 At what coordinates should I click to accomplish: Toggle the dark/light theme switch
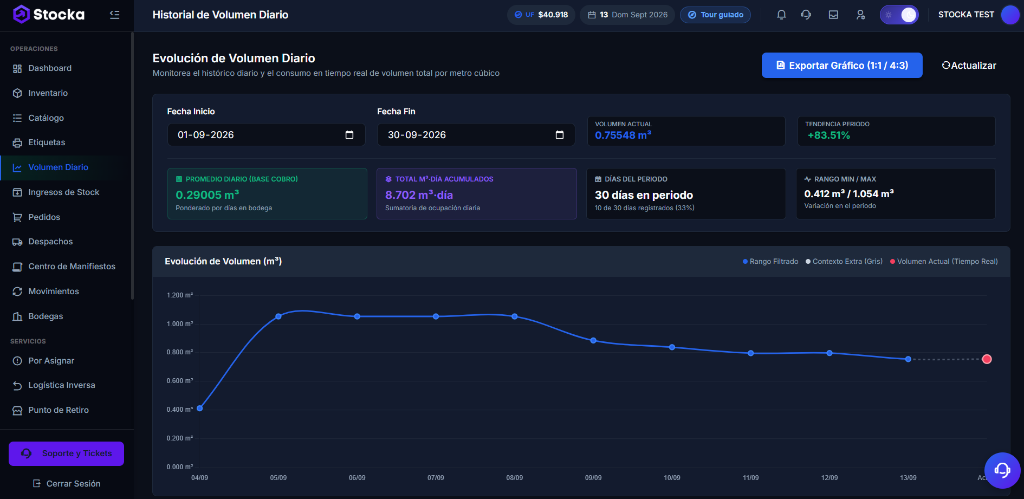coord(899,14)
